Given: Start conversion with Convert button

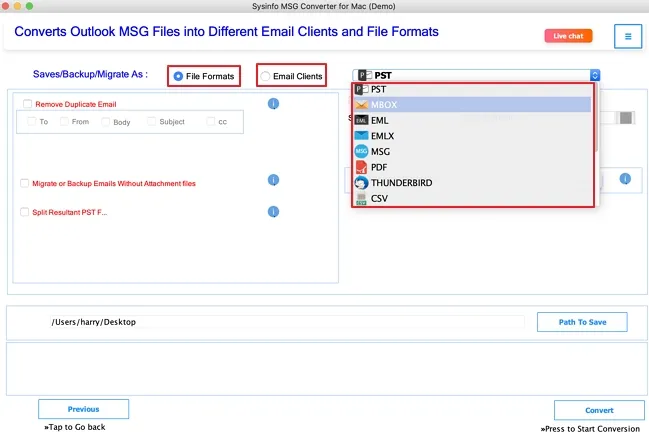Looking at the screenshot, I should (x=599, y=410).
